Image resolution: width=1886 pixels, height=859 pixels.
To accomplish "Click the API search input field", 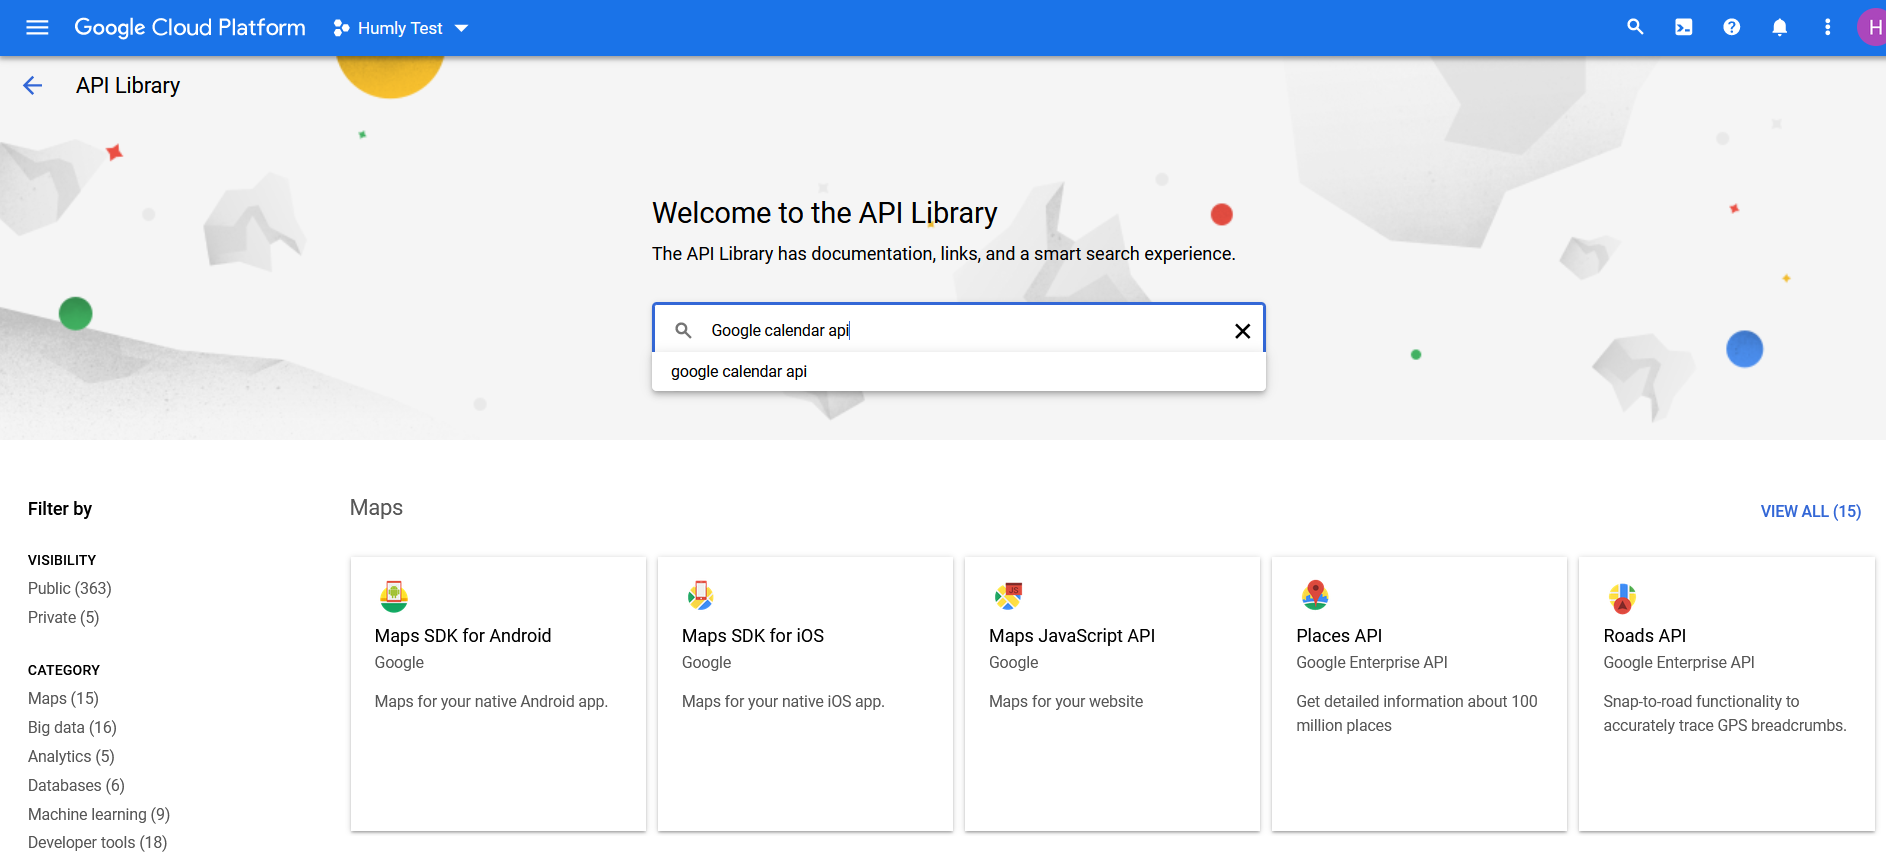I will point(958,330).
